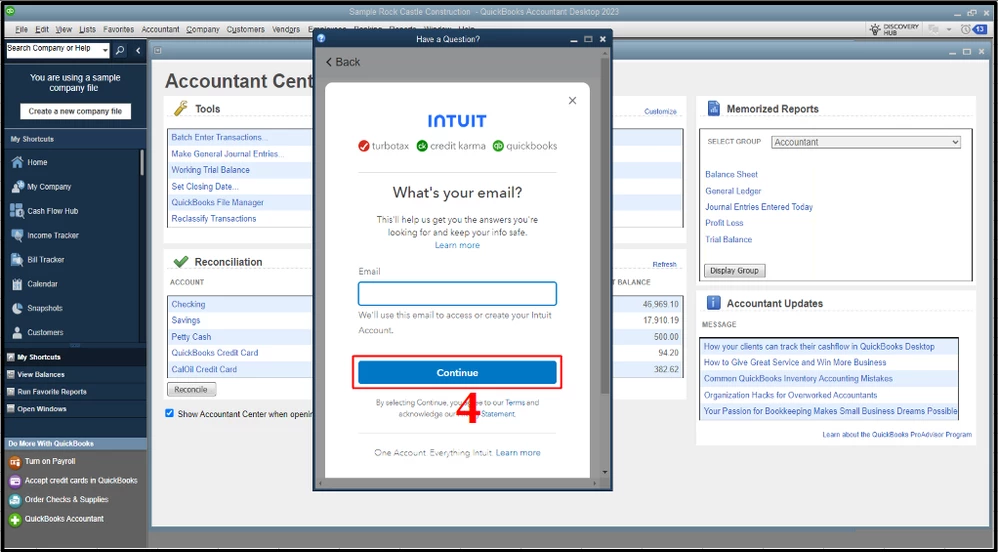Collapse the left icon bar with its arrow
This screenshot has width=998, height=552.
138,51
